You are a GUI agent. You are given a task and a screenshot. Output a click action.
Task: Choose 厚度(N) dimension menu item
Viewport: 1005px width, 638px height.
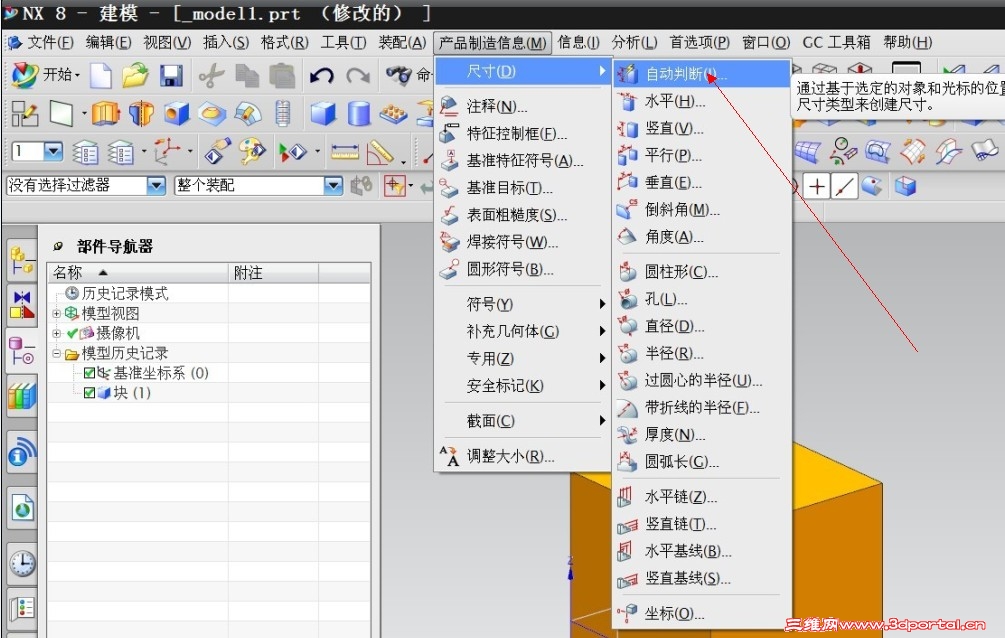pyautogui.click(x=702, y=434)
